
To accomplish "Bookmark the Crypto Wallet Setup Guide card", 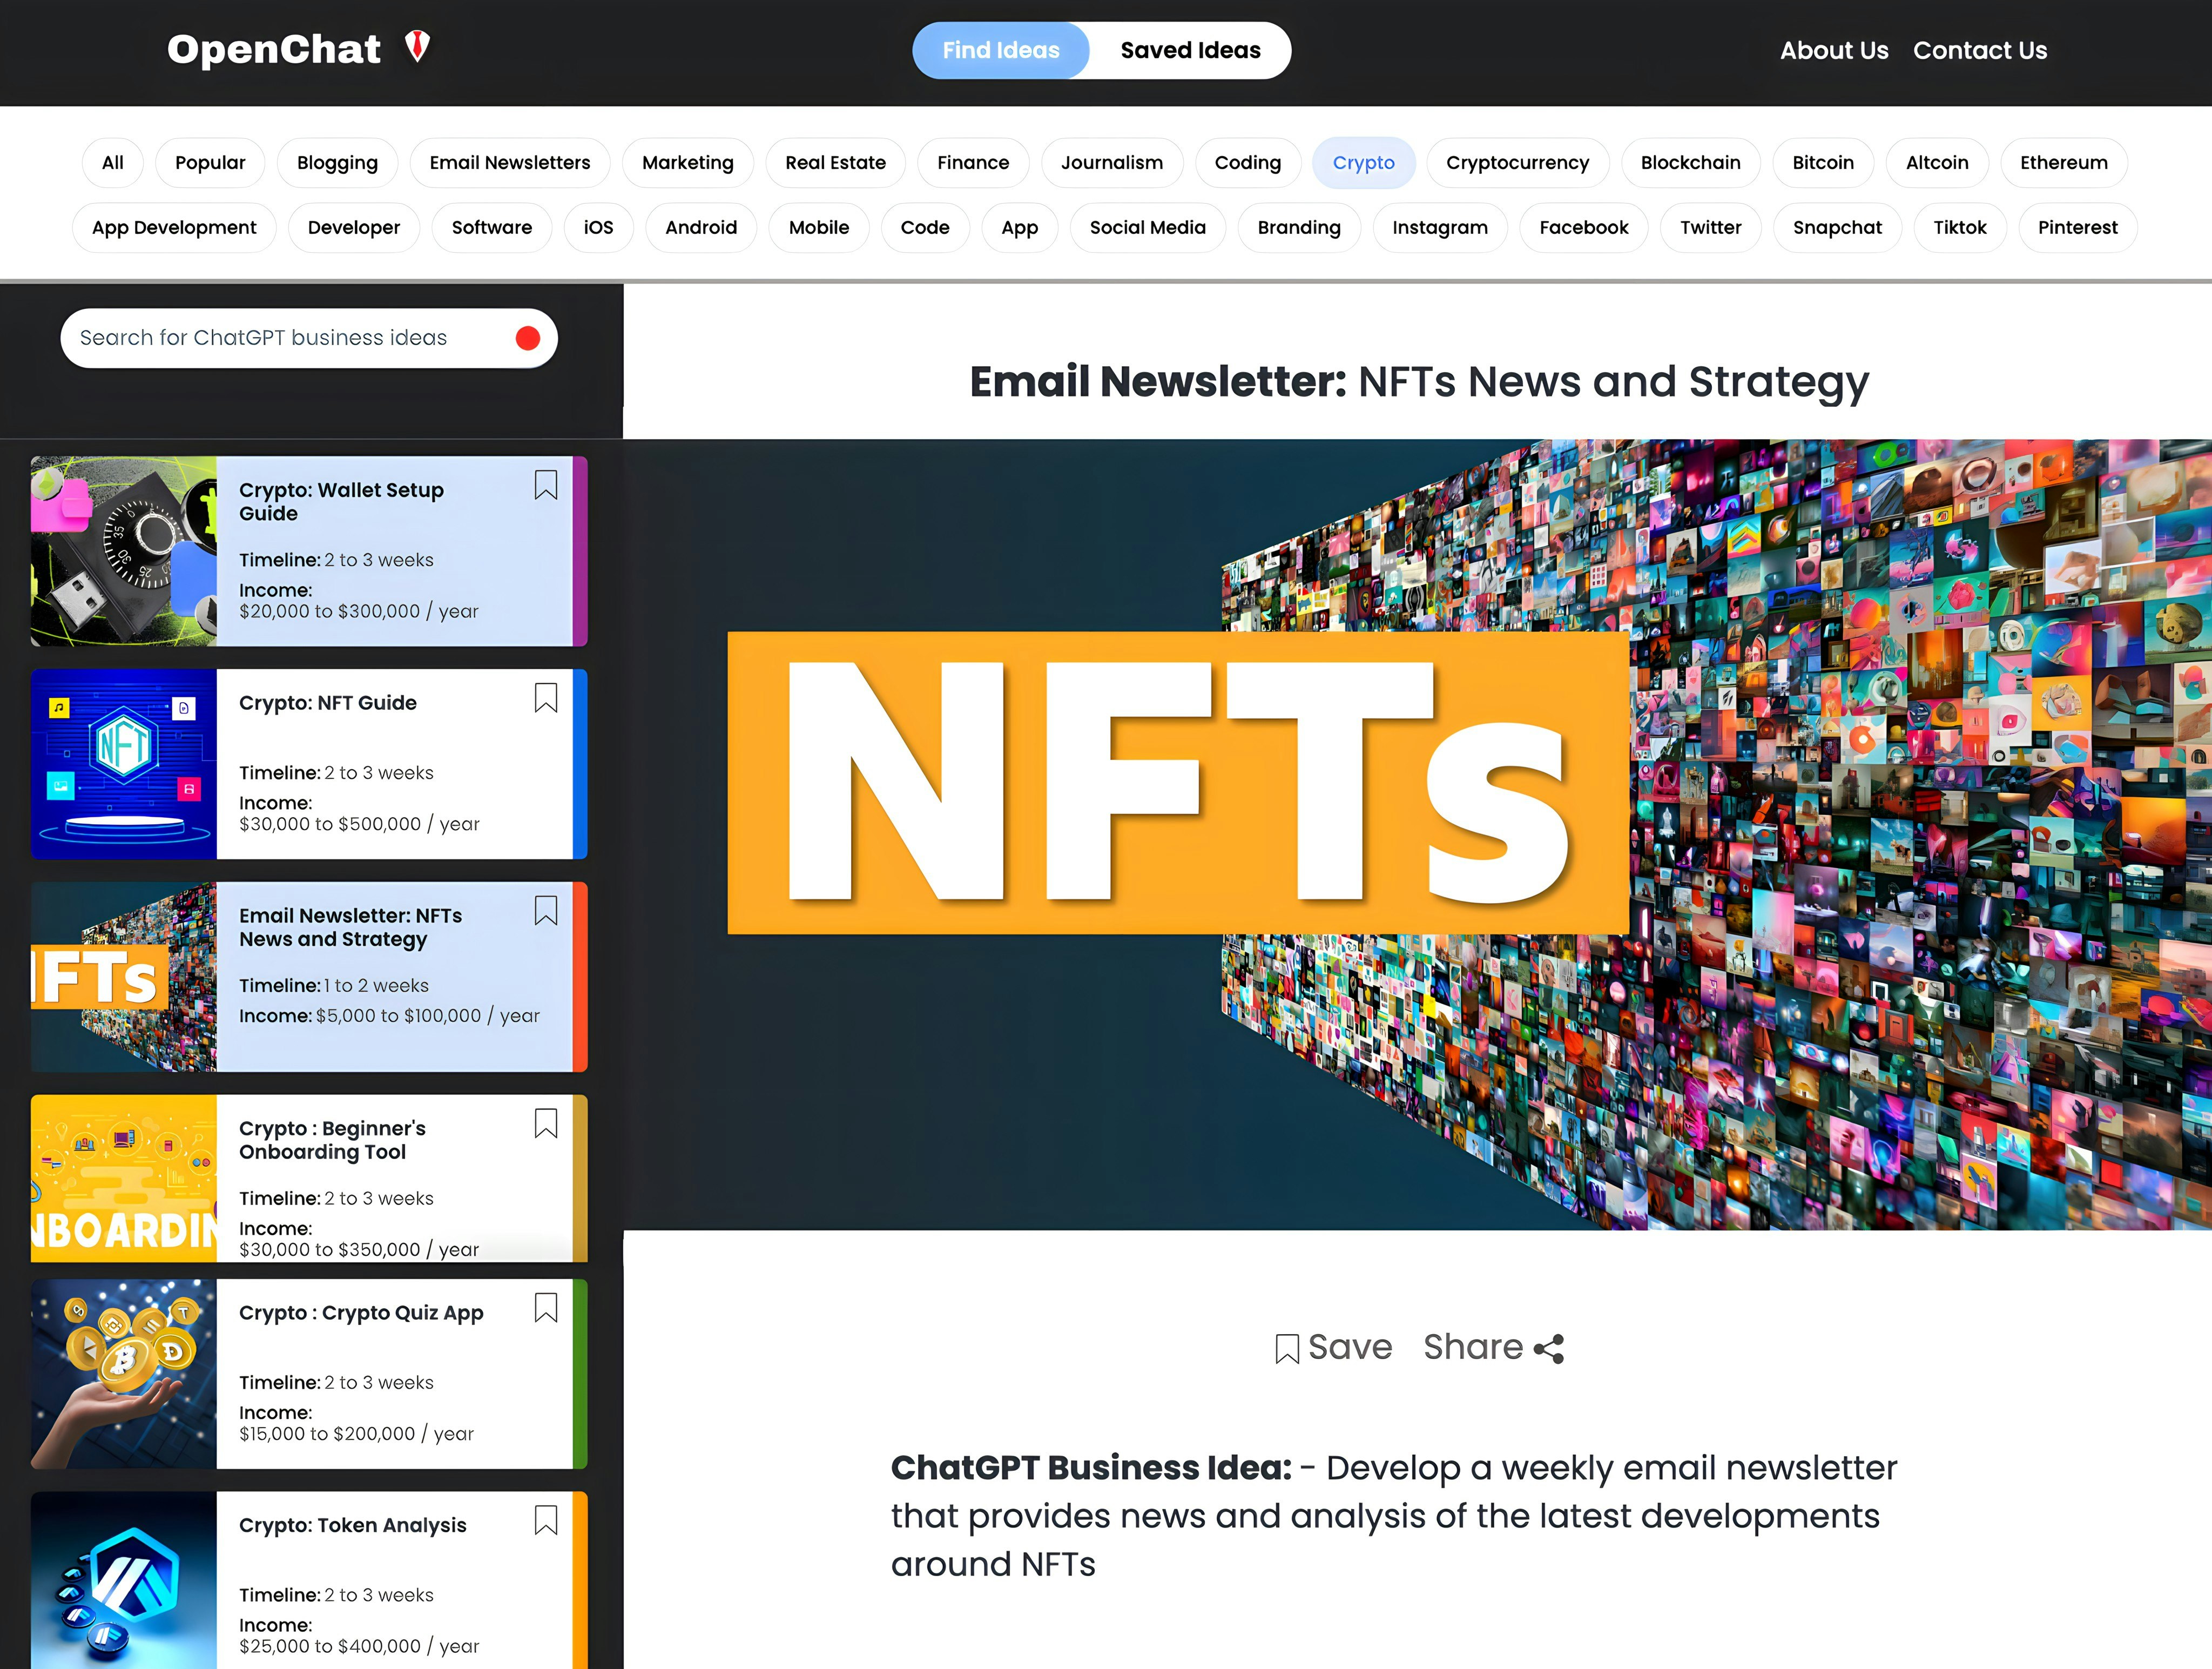I will tap(545, 485).
